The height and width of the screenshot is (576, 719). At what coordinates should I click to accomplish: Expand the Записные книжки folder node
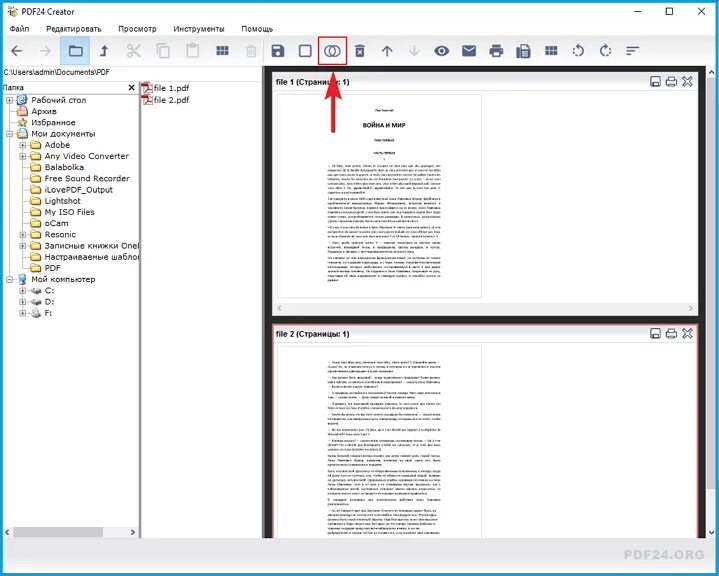pyautogui.click(x=22, y=246)
